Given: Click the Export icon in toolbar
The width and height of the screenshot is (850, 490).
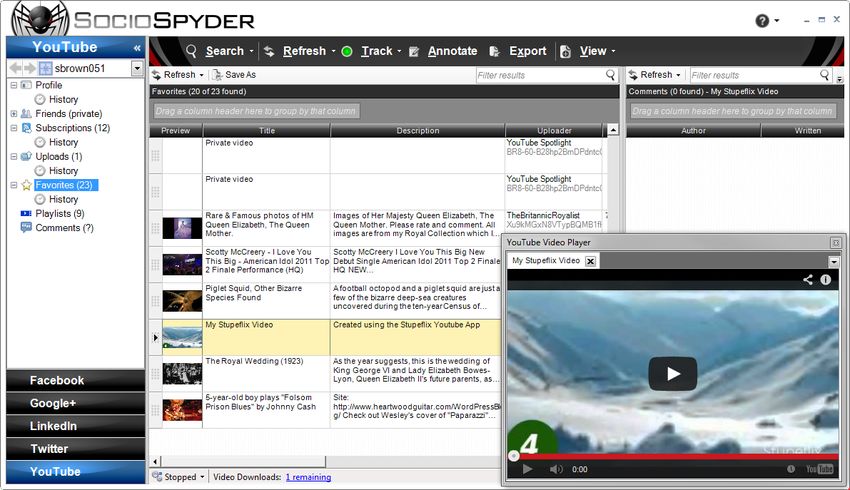Looking at the screenshot, I should coord(494,51).
